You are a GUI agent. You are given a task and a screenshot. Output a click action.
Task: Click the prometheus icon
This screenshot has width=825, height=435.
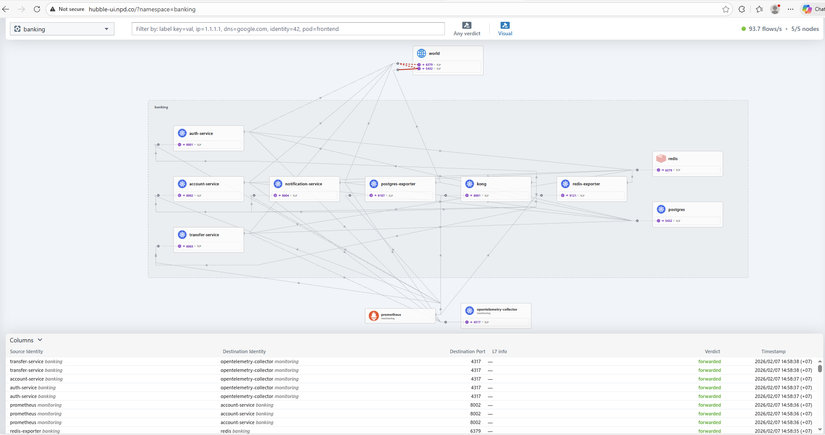click(x=374, y=316)
